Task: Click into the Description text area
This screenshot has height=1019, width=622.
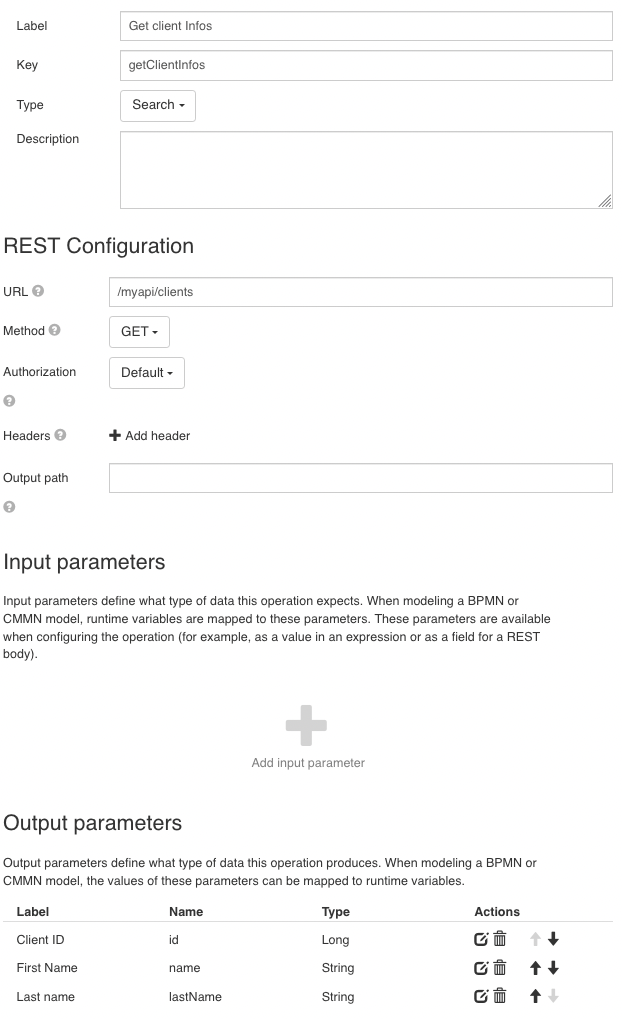Action: pyautogui.click(x=366, y=169)
